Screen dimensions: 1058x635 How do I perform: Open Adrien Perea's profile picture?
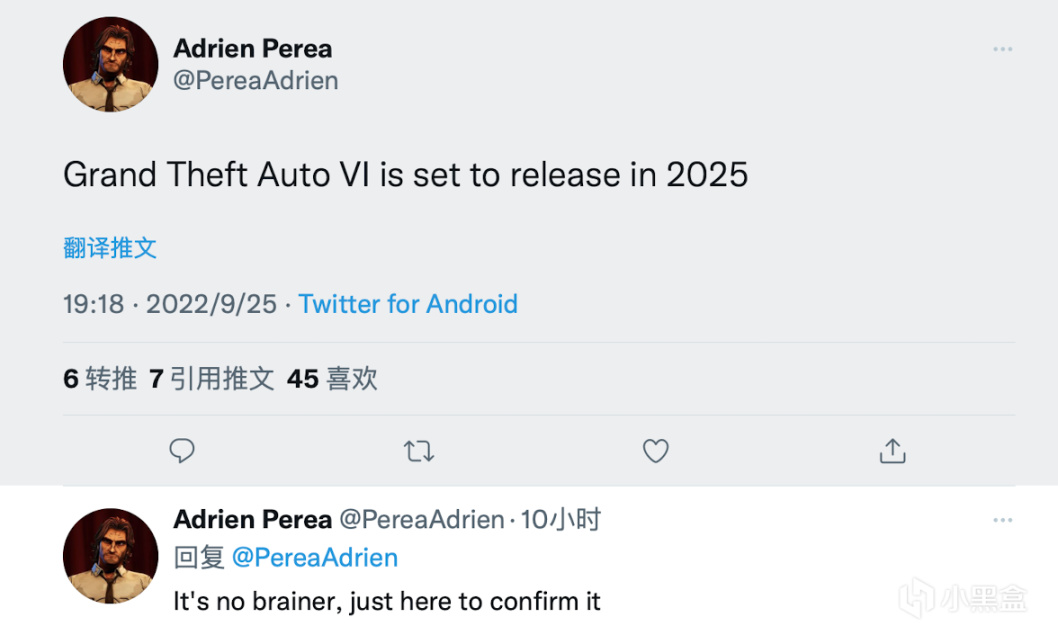[x=110, y=63]
